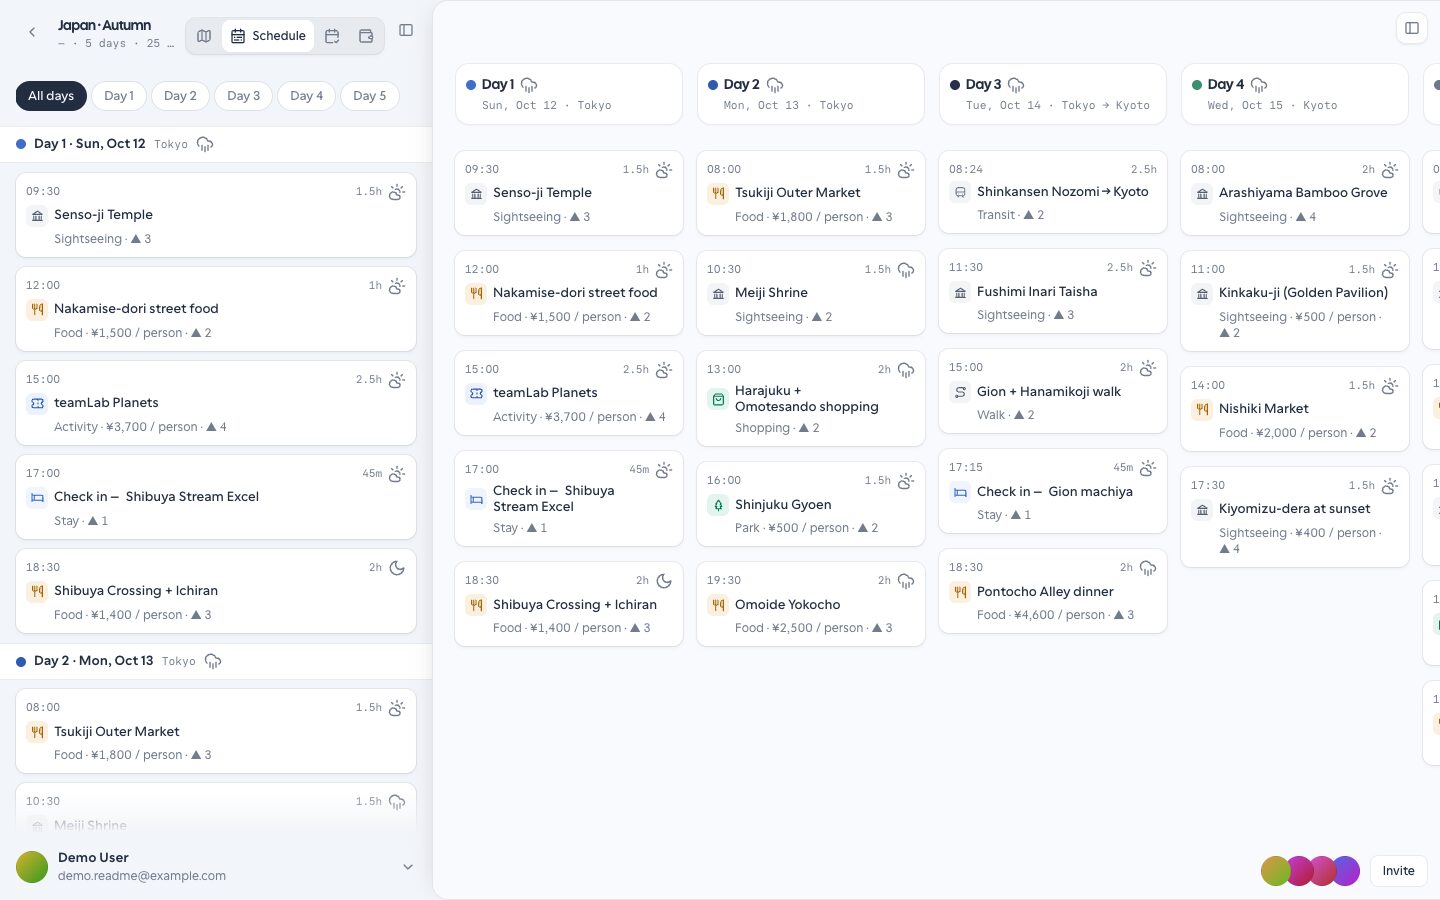Click the ticket icon on sidebar teamLab Planets

click(37, 403)
